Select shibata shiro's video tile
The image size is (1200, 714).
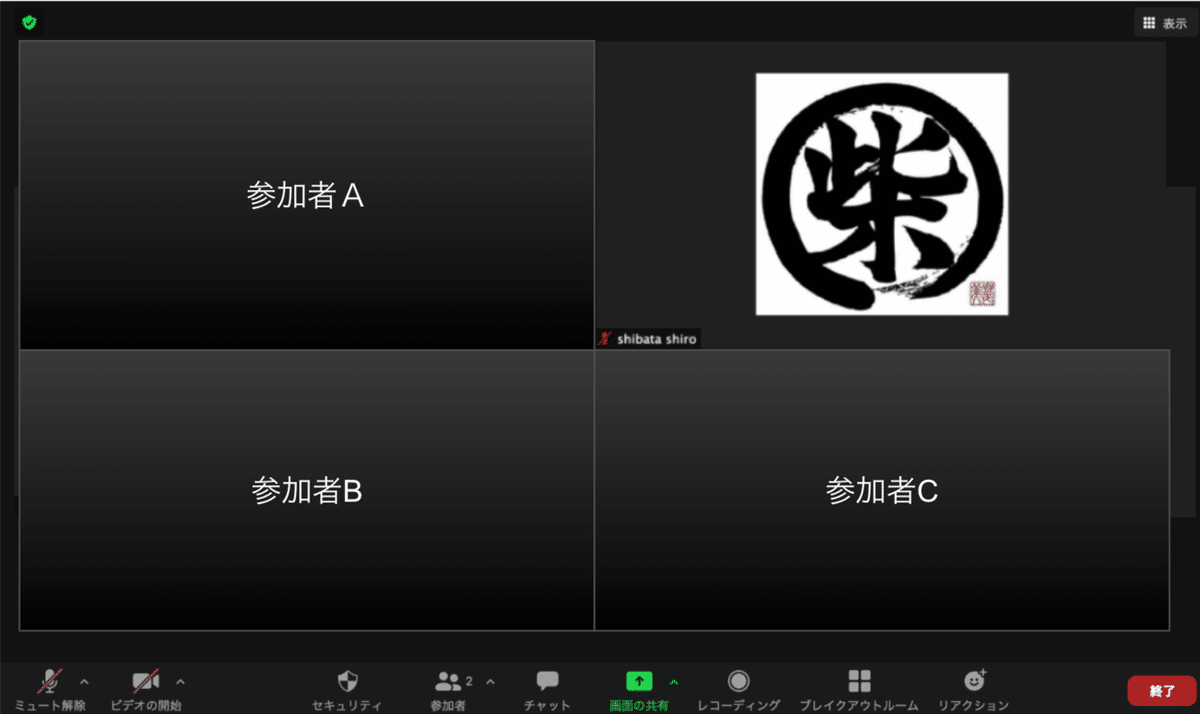[x=880, y=195]
